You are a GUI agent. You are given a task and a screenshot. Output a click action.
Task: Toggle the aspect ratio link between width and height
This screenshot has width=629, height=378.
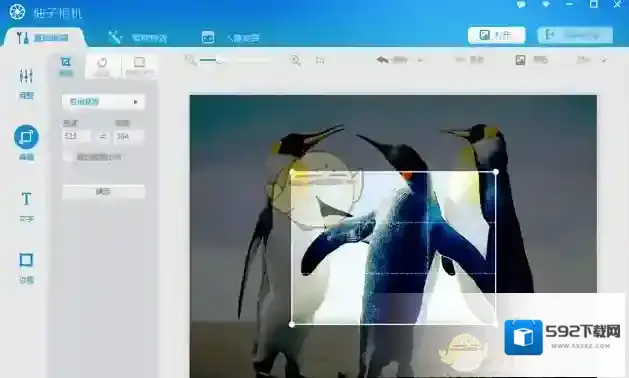103,136
